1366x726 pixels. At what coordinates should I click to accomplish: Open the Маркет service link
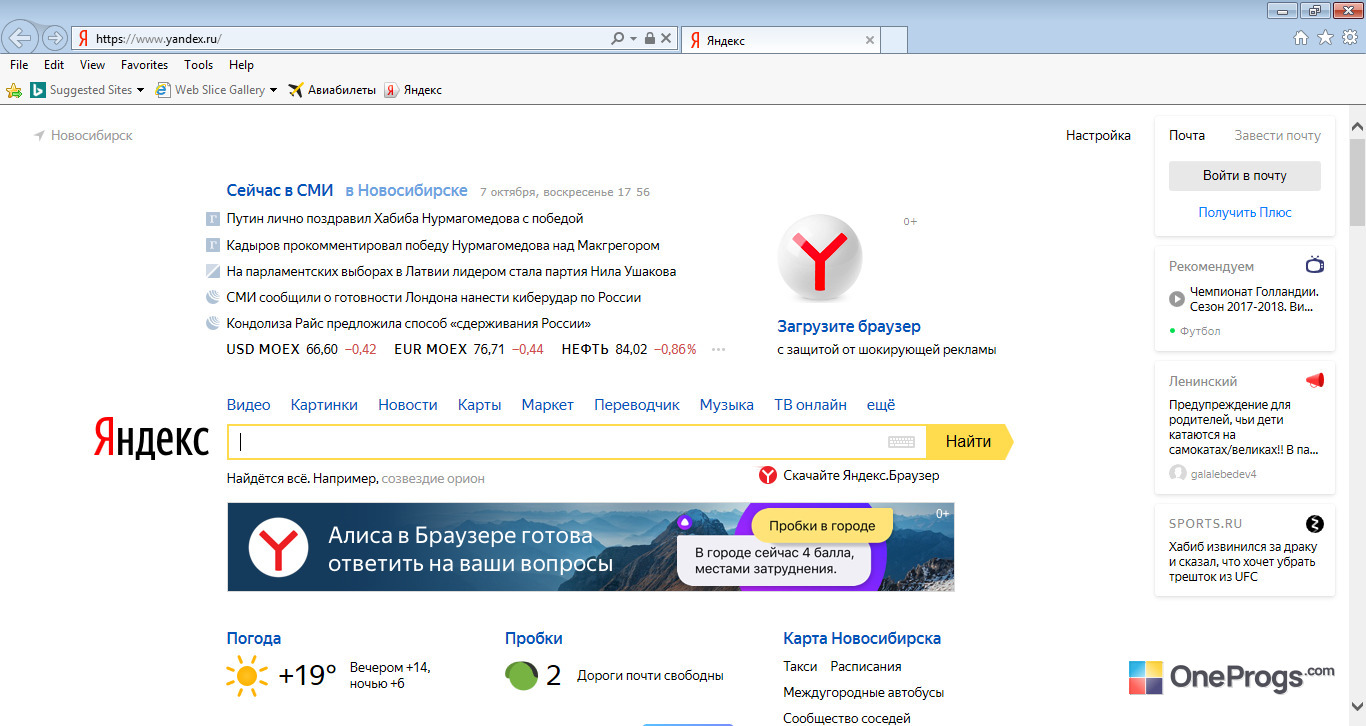547,405
